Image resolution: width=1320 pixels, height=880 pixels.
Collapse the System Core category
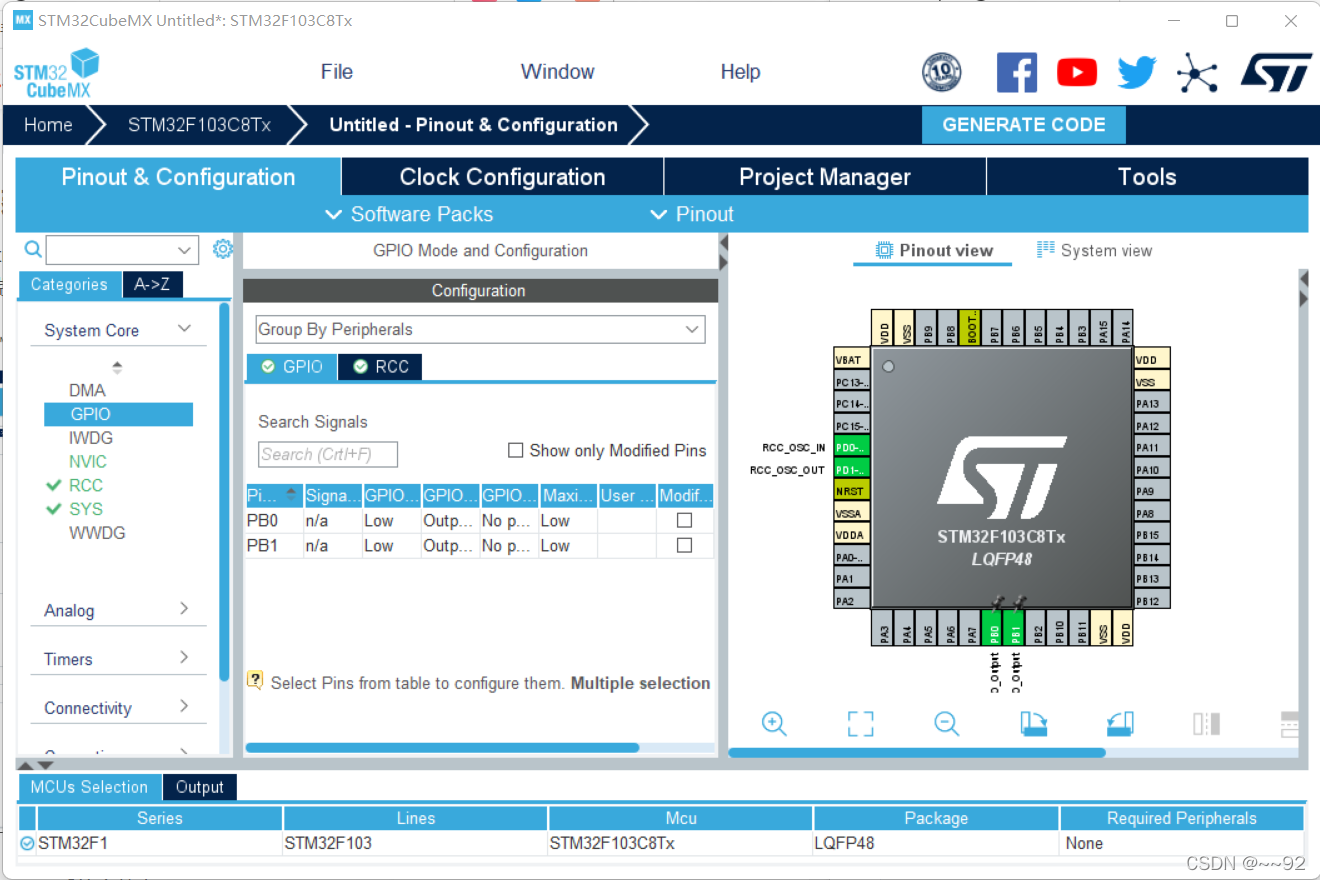pyautogui.click(x=184, y=329)
